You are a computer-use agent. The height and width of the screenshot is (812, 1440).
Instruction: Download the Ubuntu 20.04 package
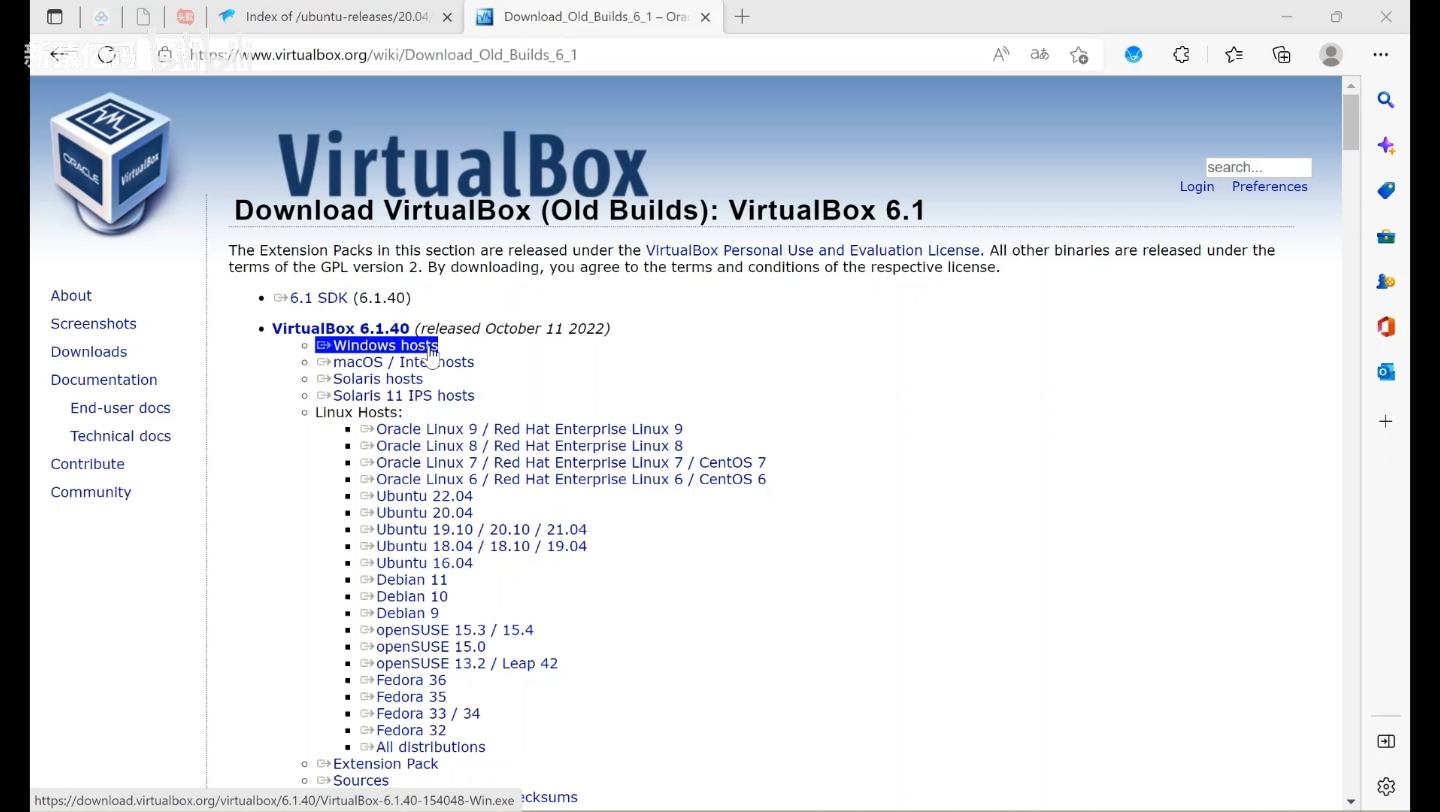pos(416,513)
